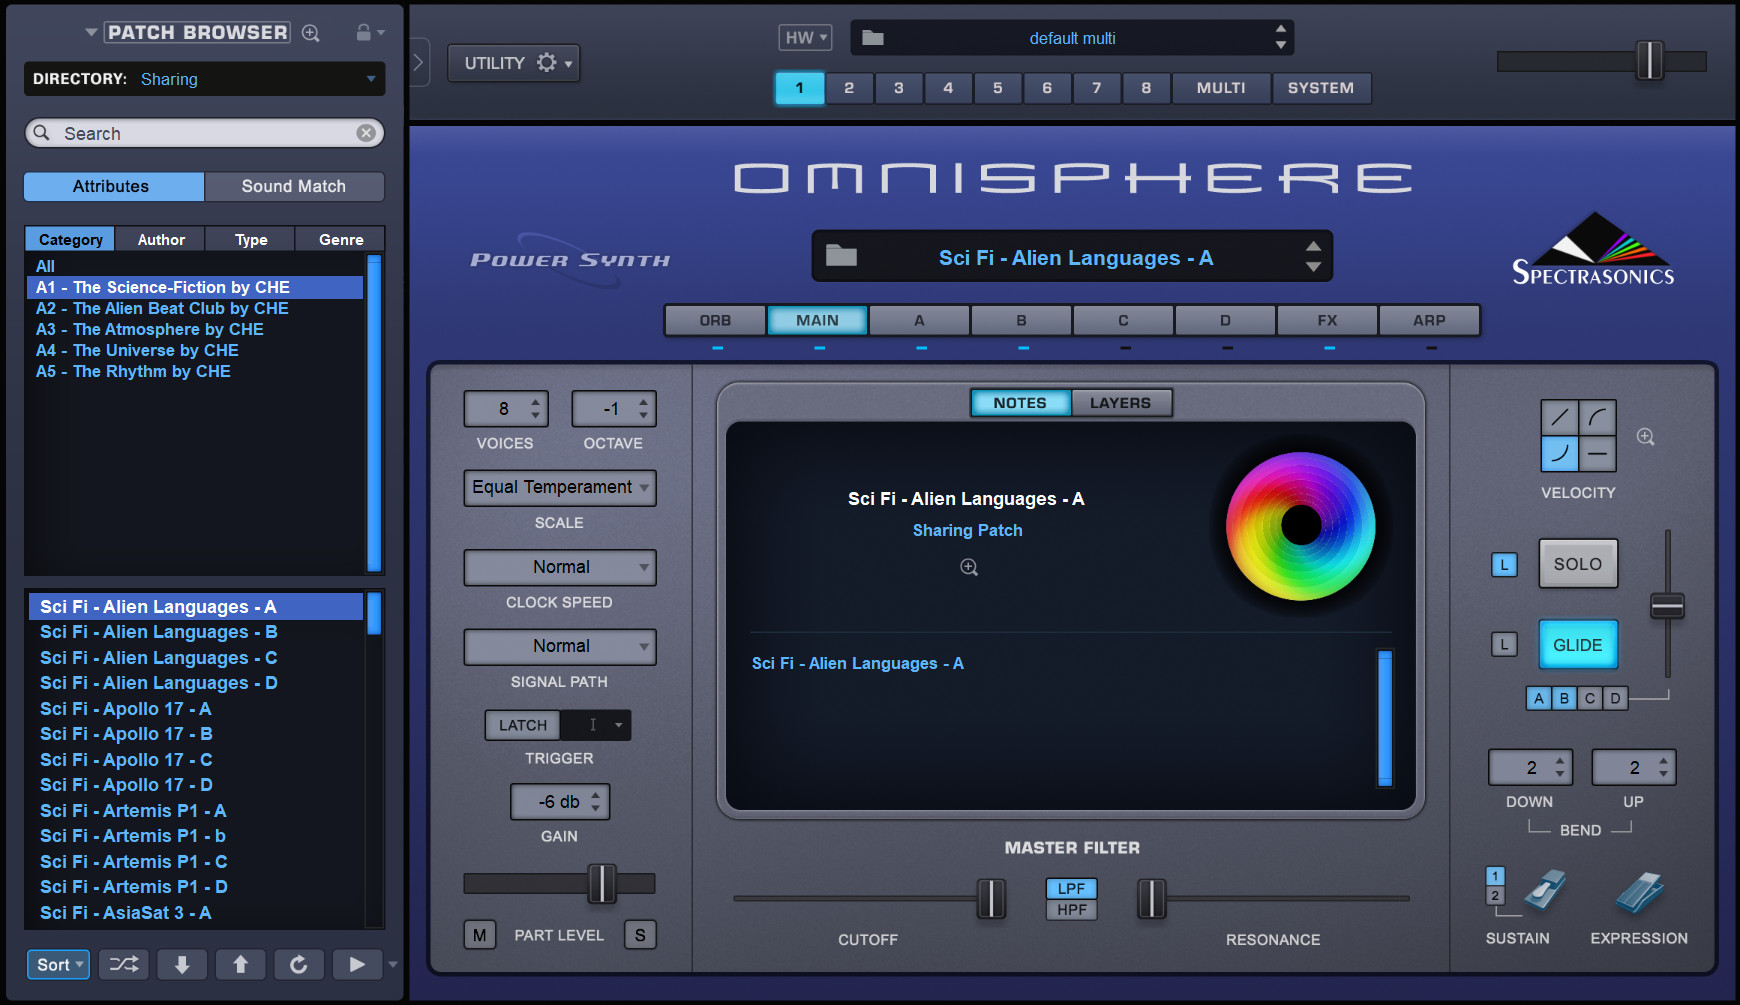Open the multi folder icon beside default multi
Screen dimensions: 1740x1005
[x=873, y=38]
